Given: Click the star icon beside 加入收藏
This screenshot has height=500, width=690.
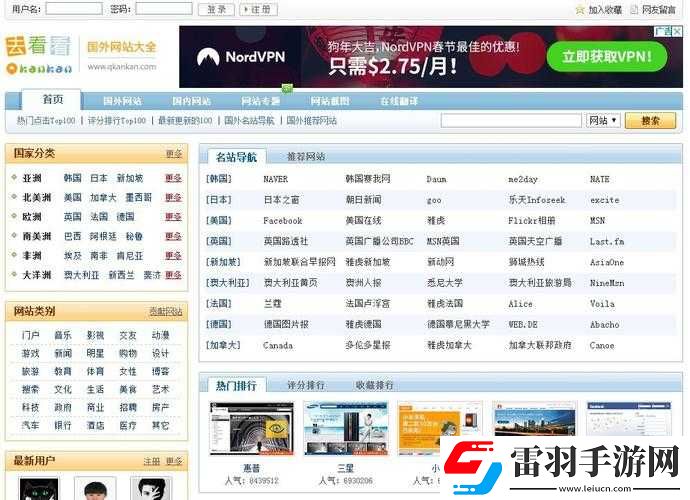Looking at the screenshot, I should [580, 10].
